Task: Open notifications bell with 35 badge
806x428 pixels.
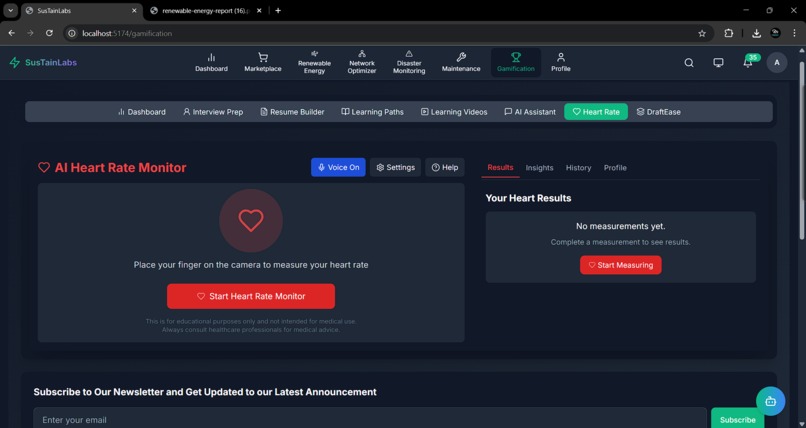Action: [x=748, y=63]
